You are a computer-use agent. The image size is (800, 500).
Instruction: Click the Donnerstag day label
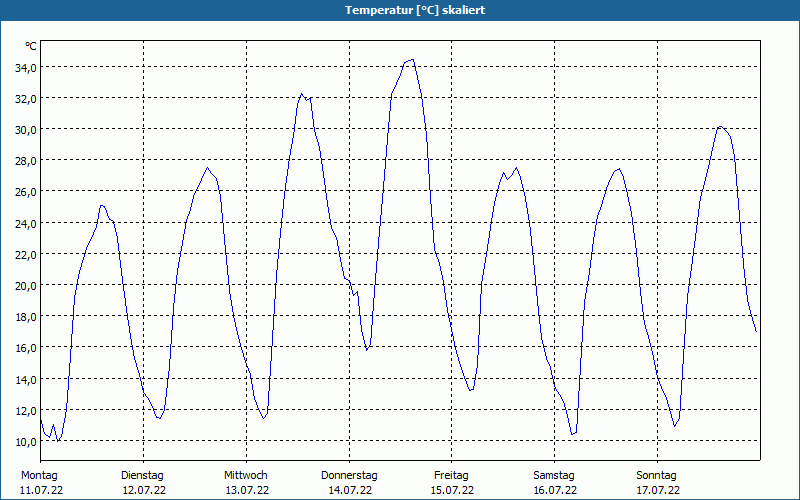[x=349, y=476]
